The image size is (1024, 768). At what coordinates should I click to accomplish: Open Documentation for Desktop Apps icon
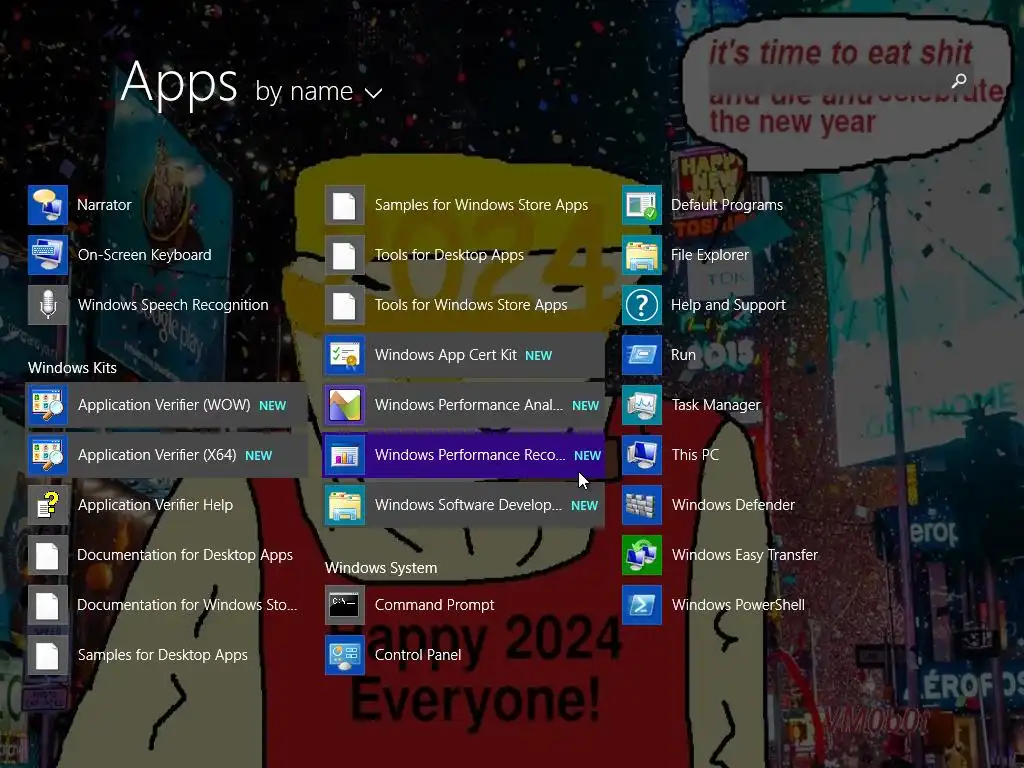[x=48, y=555]
